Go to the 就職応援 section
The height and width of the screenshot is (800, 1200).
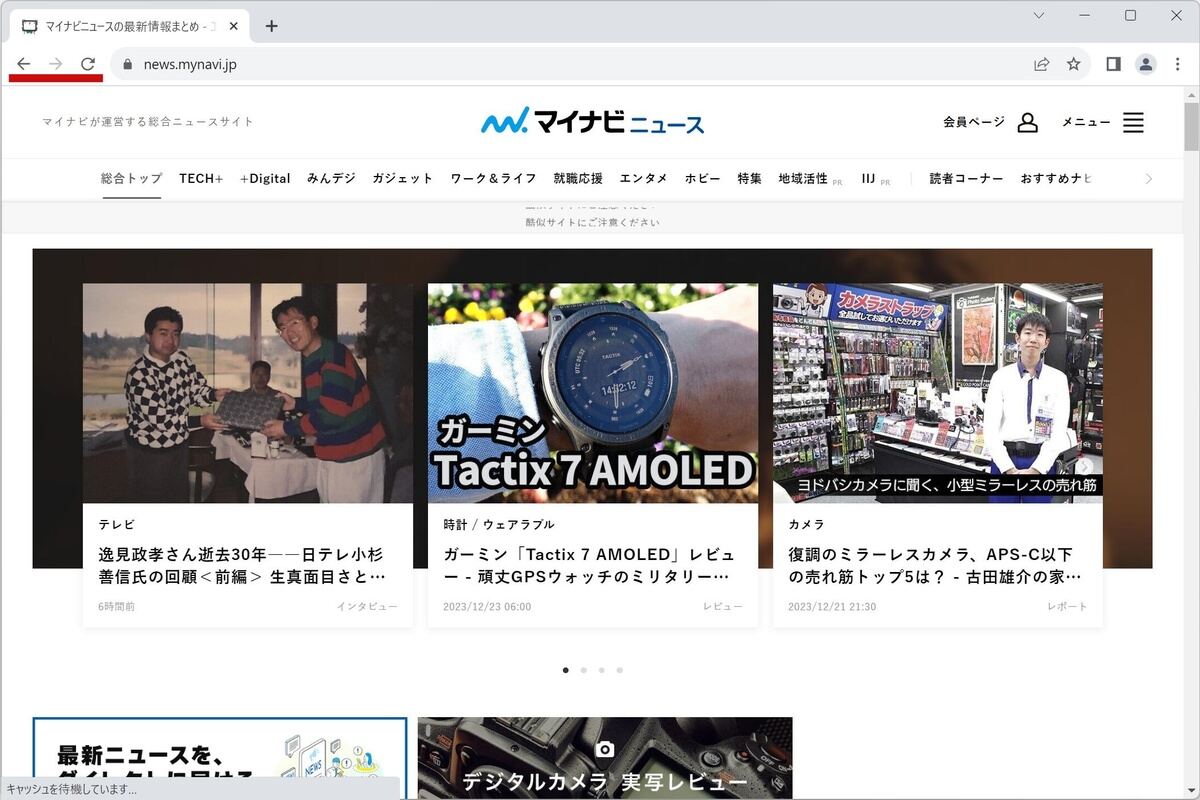(x=578, y=178)
